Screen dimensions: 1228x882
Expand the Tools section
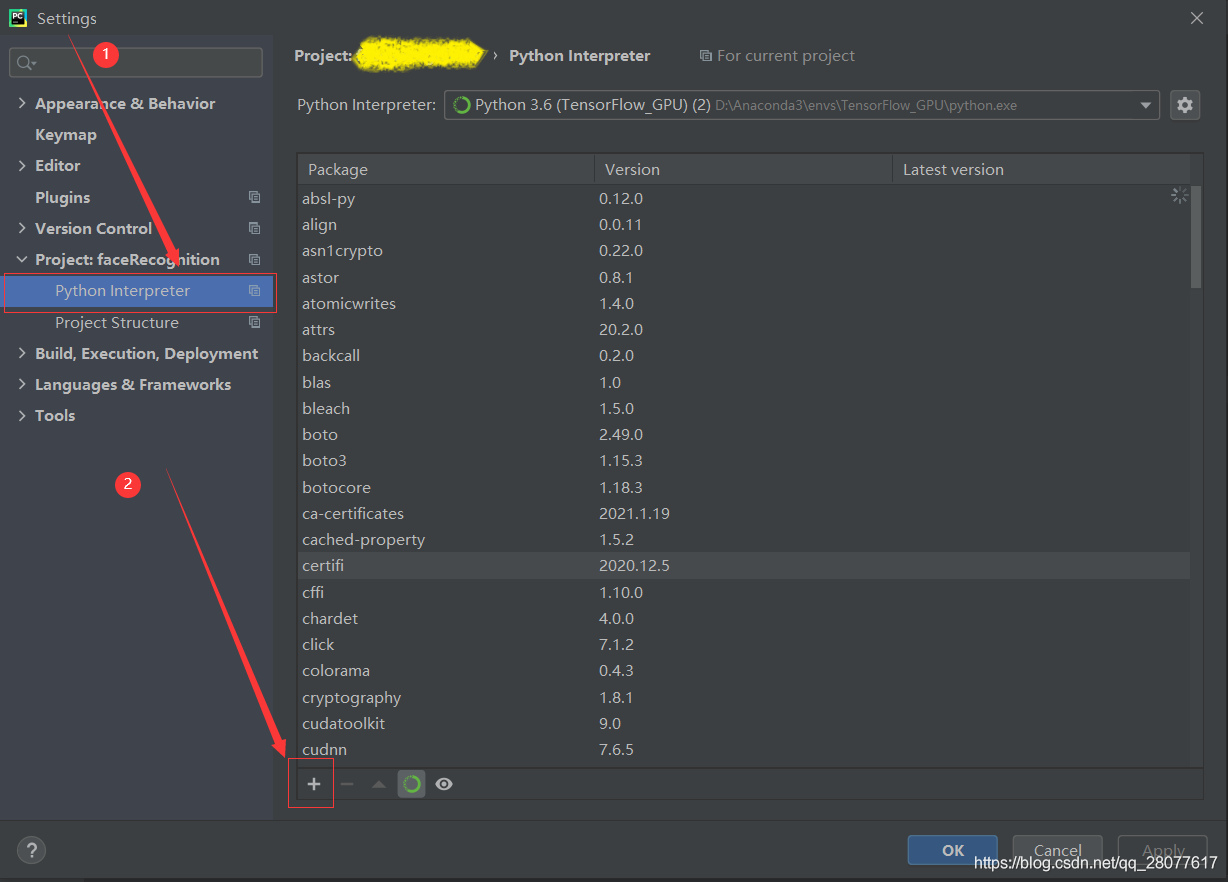tap(22, 415)
